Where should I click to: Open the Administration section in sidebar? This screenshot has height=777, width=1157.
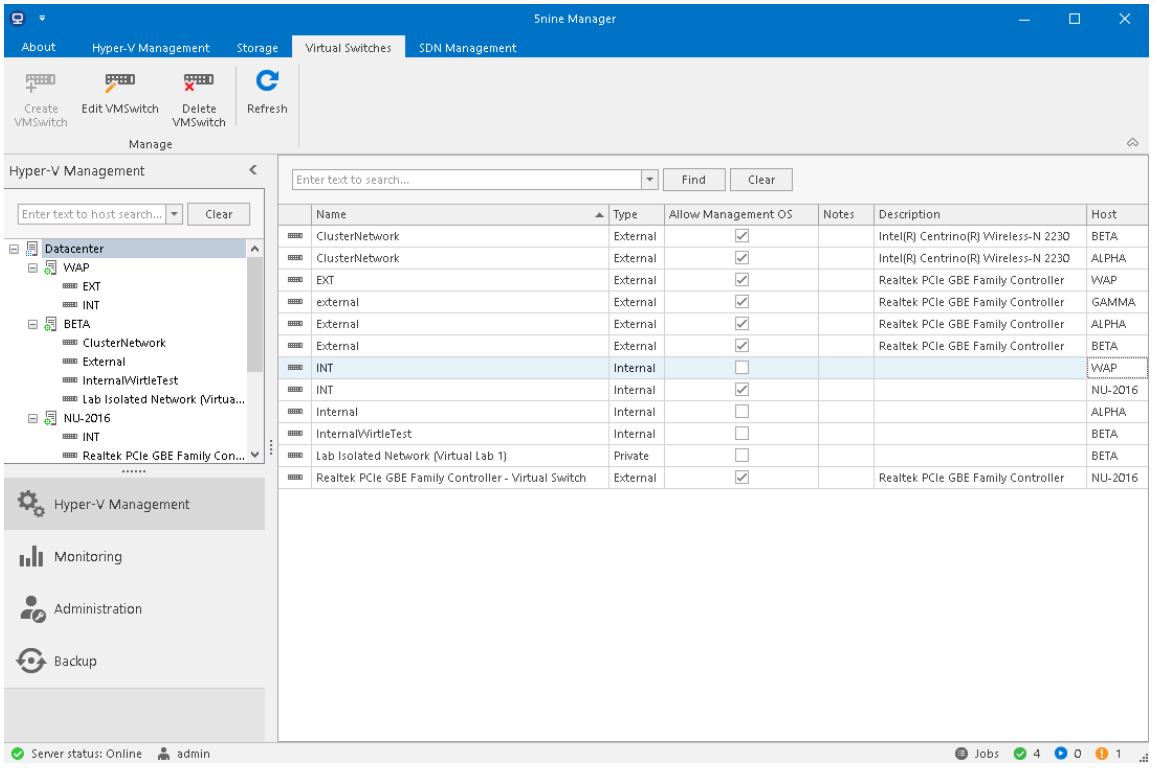[97, 609]
